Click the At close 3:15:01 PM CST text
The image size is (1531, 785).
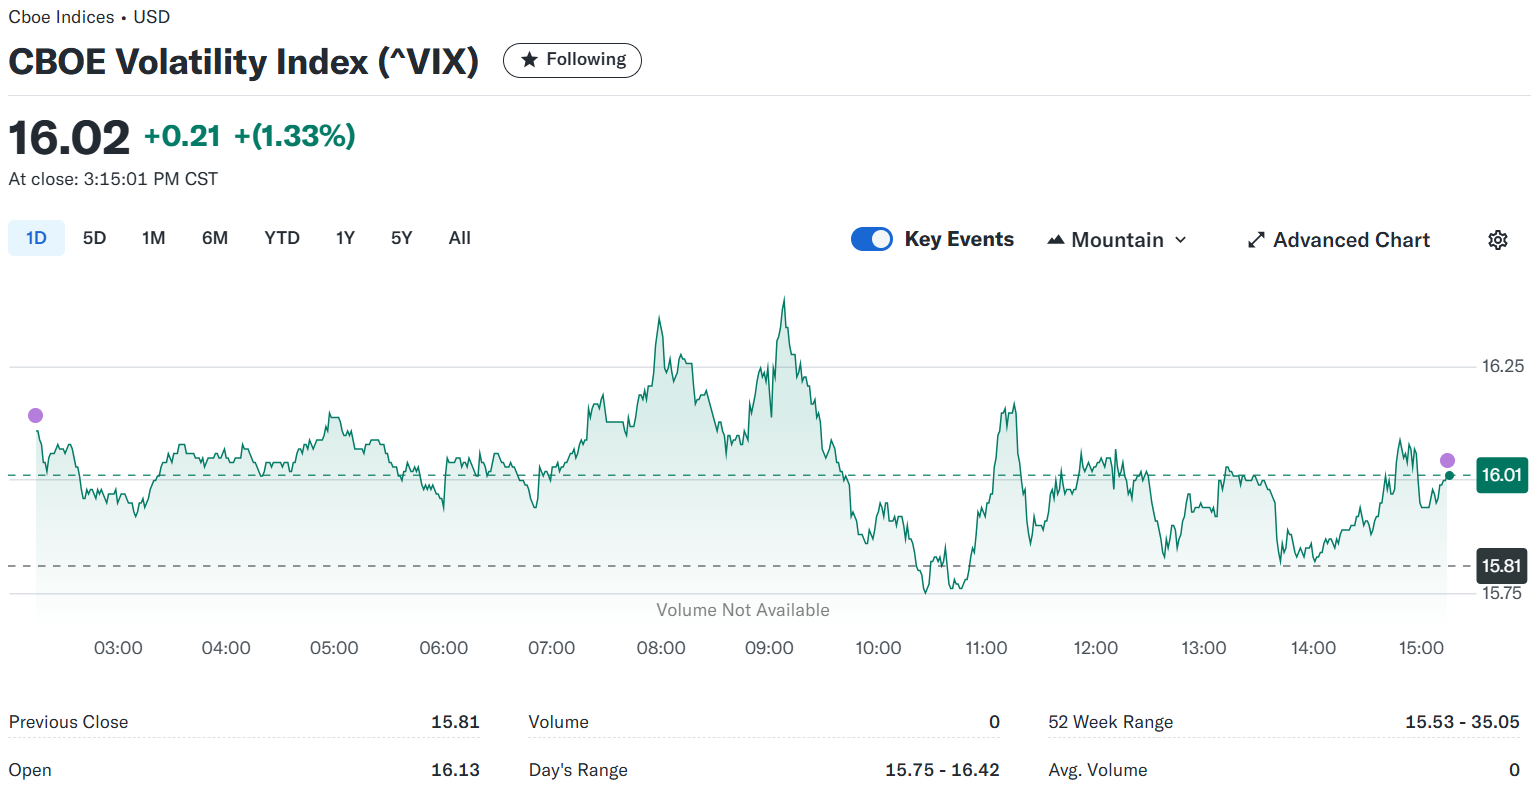coord(113,179)
